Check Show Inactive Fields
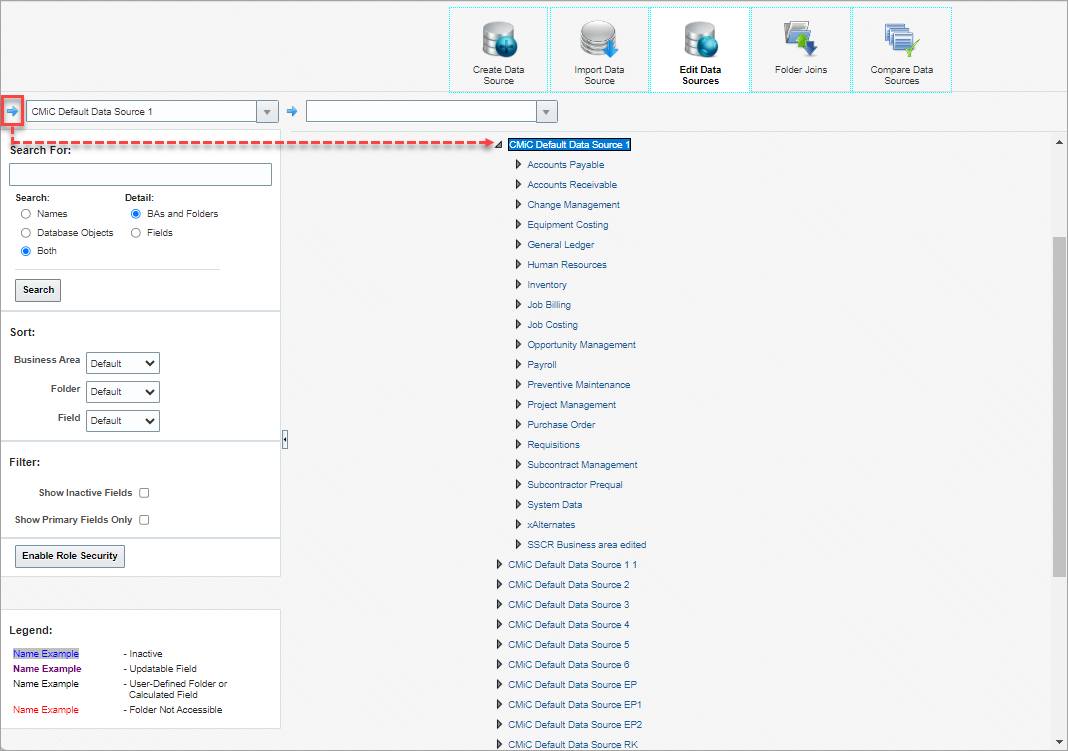This screenshot has width=1068, height=751. coord(144,493)
